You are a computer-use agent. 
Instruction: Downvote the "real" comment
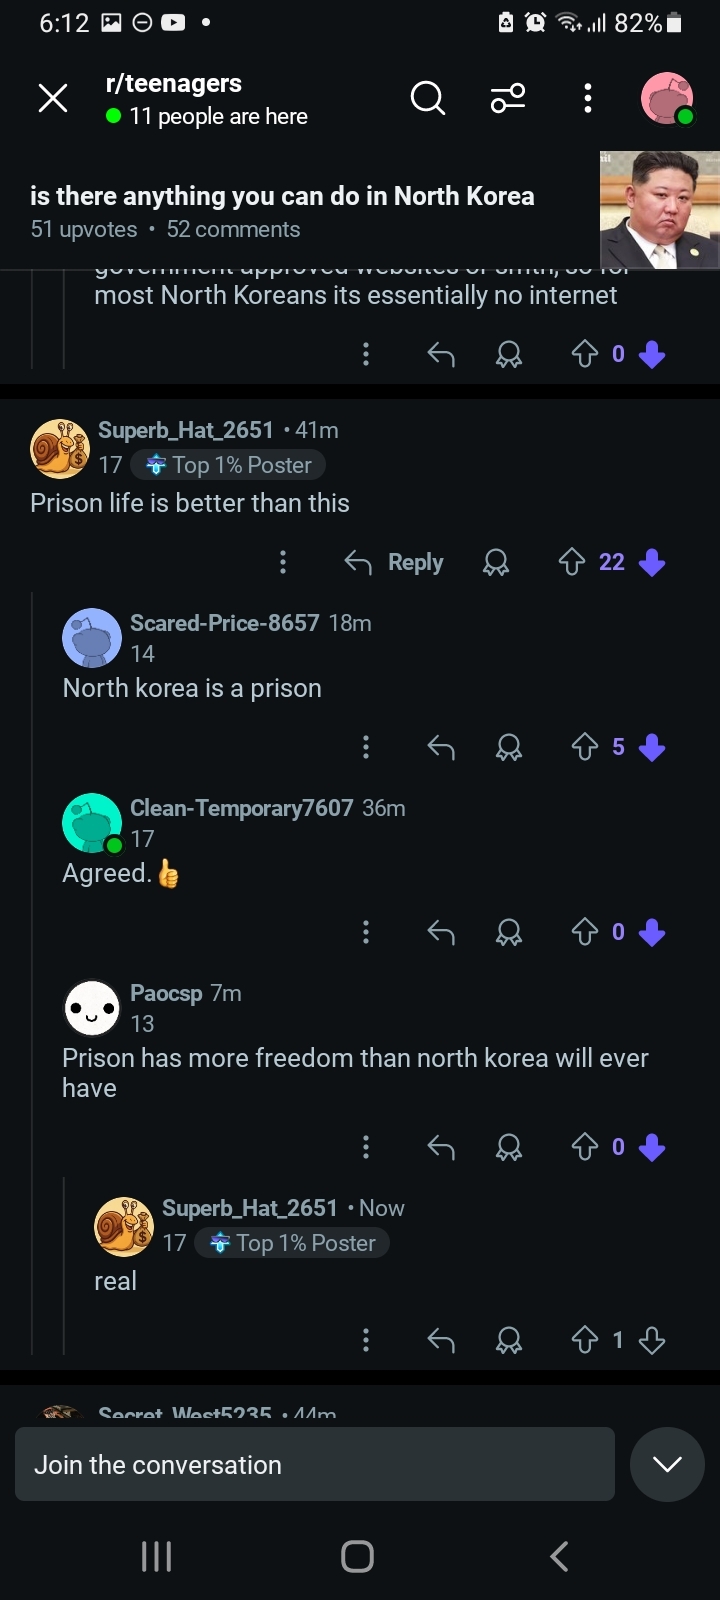click(652, 1340)
